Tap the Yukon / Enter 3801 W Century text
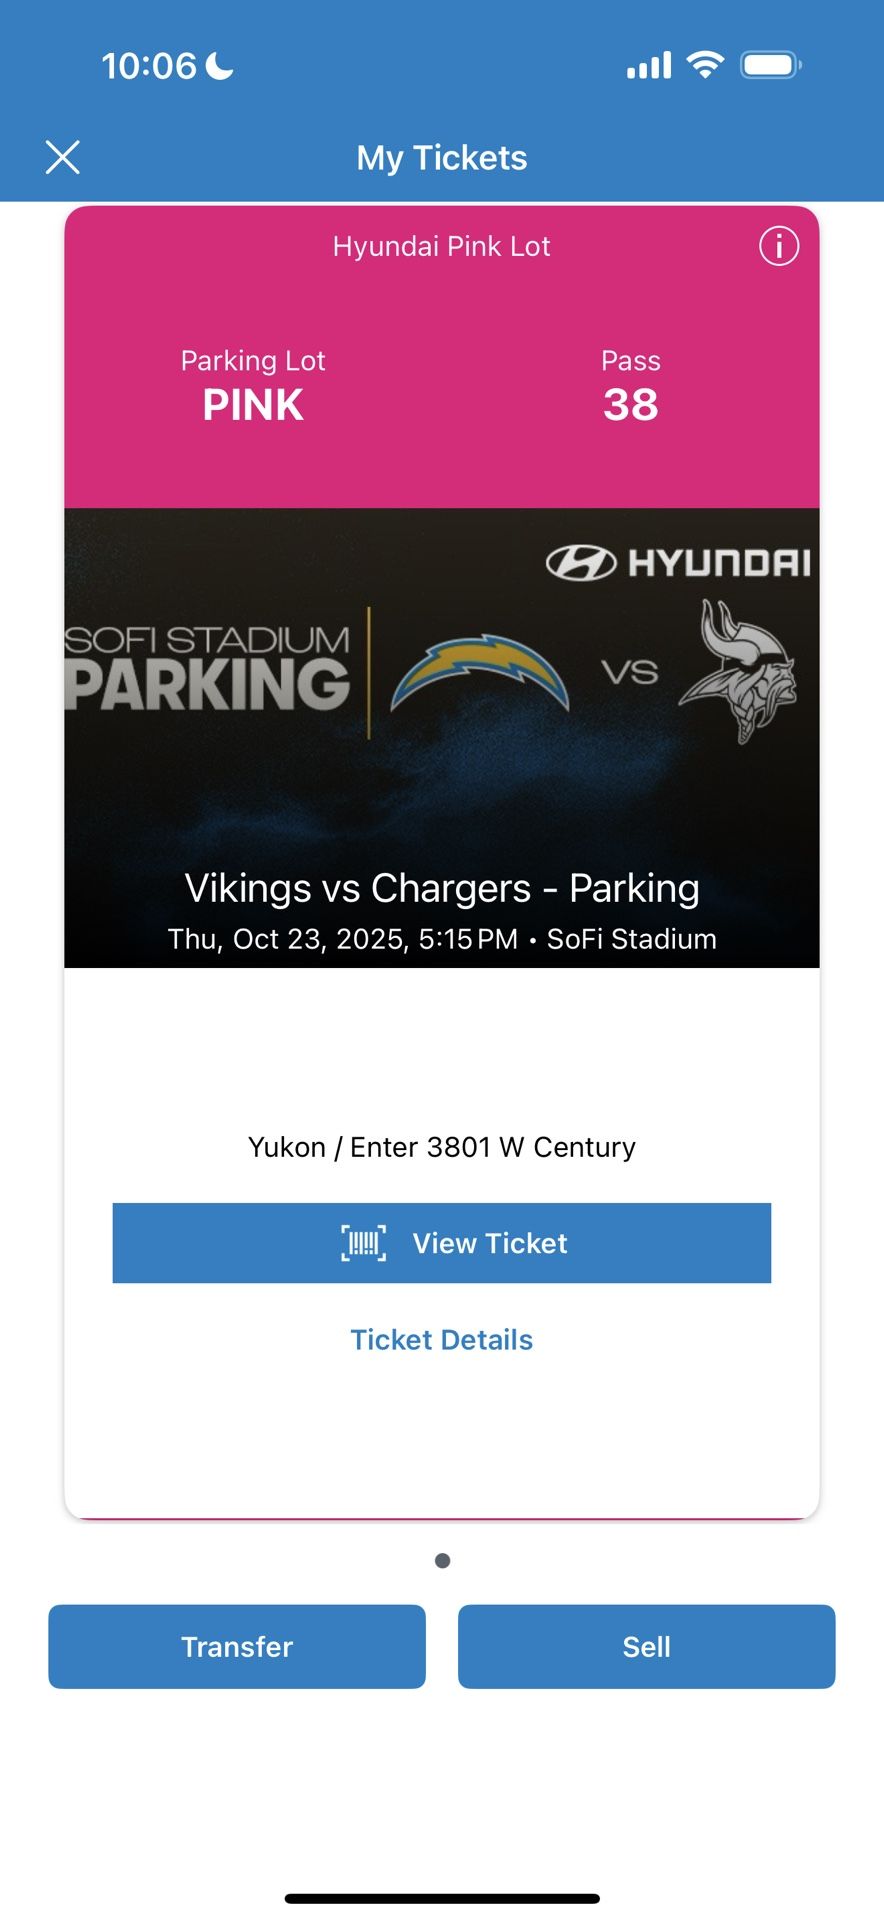This screenshot has height=1920, width=884. [441, 1147]
